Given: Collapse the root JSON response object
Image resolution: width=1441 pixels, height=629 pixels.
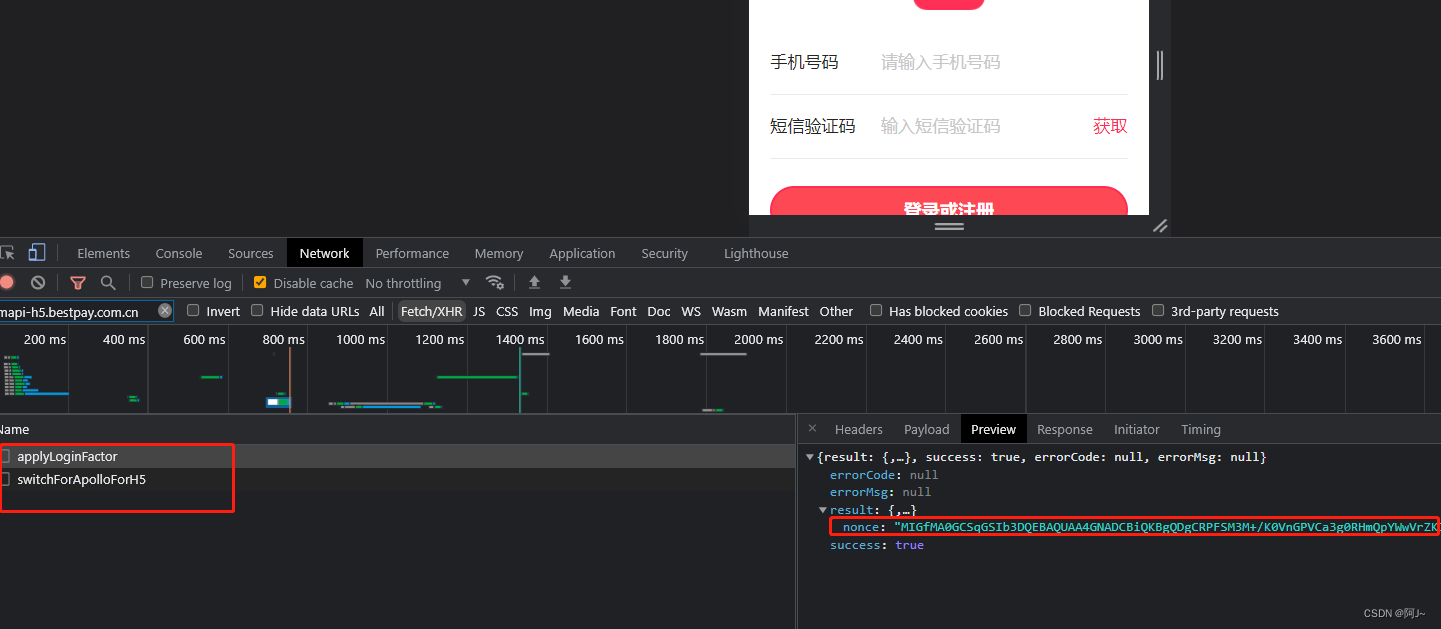Looking at the screenshot, I should 809,456.
